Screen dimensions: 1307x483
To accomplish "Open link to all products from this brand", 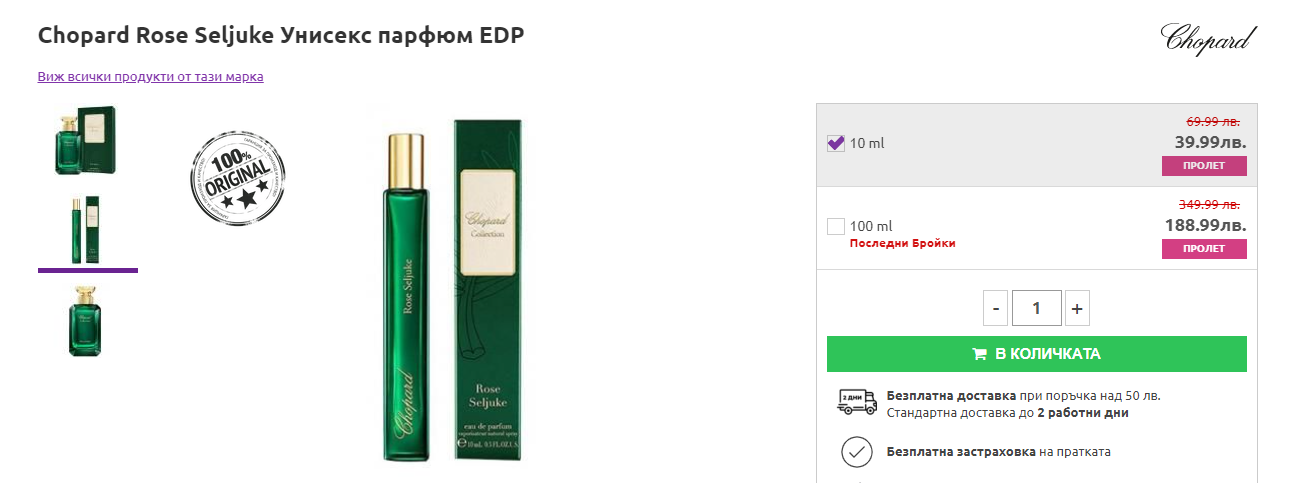I will click(150, 76).
